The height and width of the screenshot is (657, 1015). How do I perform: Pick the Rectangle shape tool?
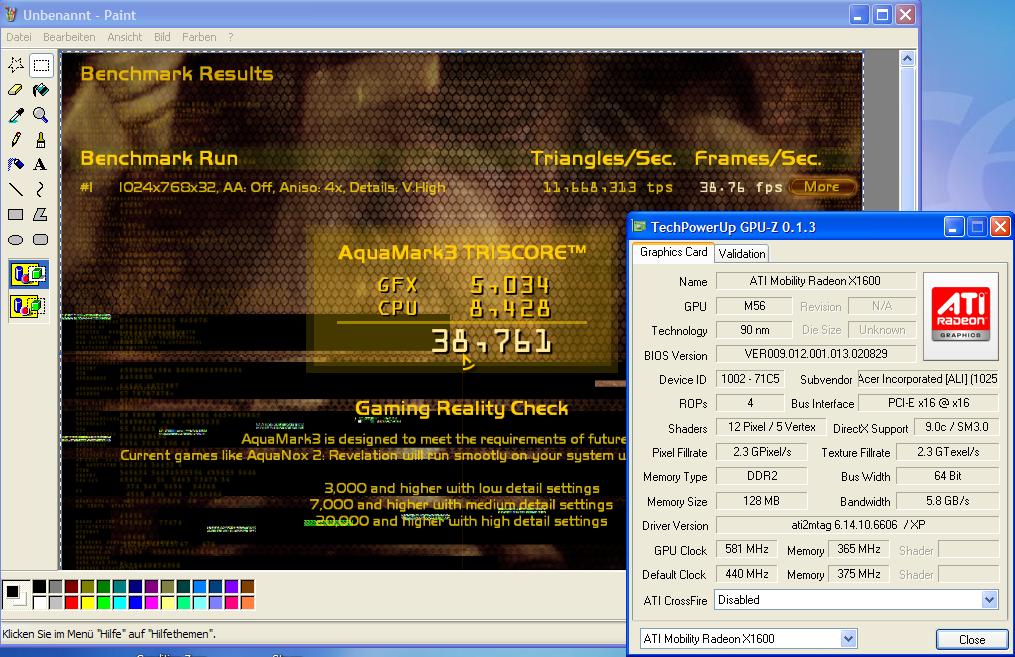tap(16, 214)
